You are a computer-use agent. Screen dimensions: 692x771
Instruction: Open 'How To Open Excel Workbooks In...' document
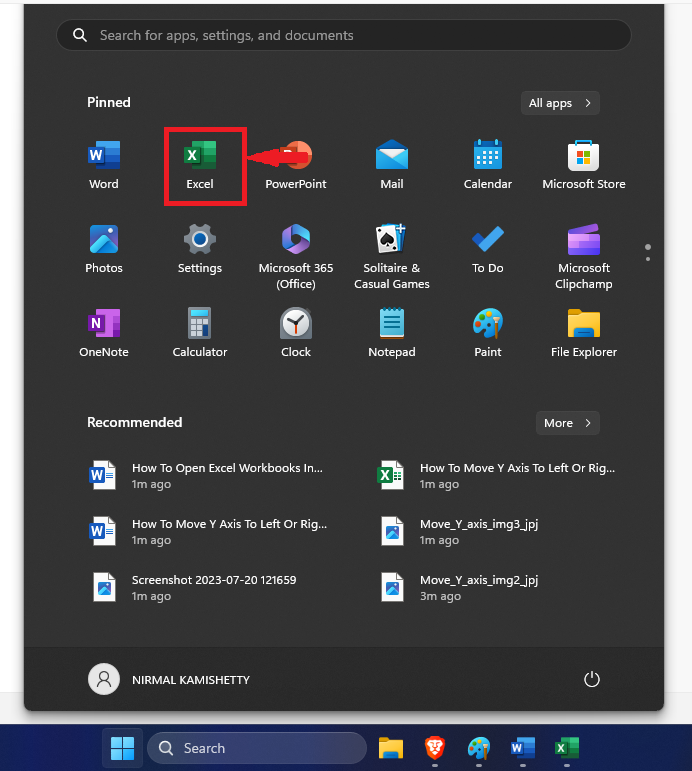click(x=207, y=475)
